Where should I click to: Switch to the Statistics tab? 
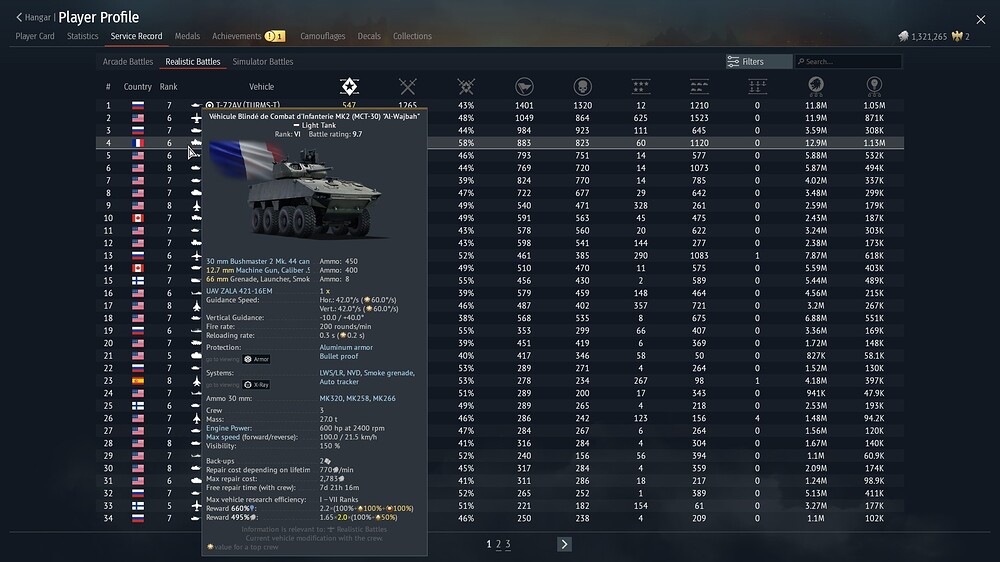pos(82,36)
